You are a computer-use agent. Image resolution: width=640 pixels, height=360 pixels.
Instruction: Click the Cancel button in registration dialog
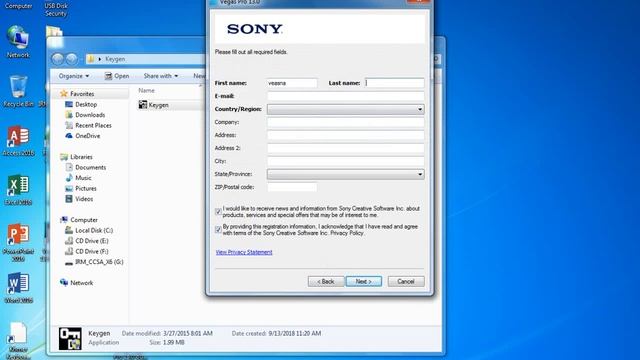(406, 282)
